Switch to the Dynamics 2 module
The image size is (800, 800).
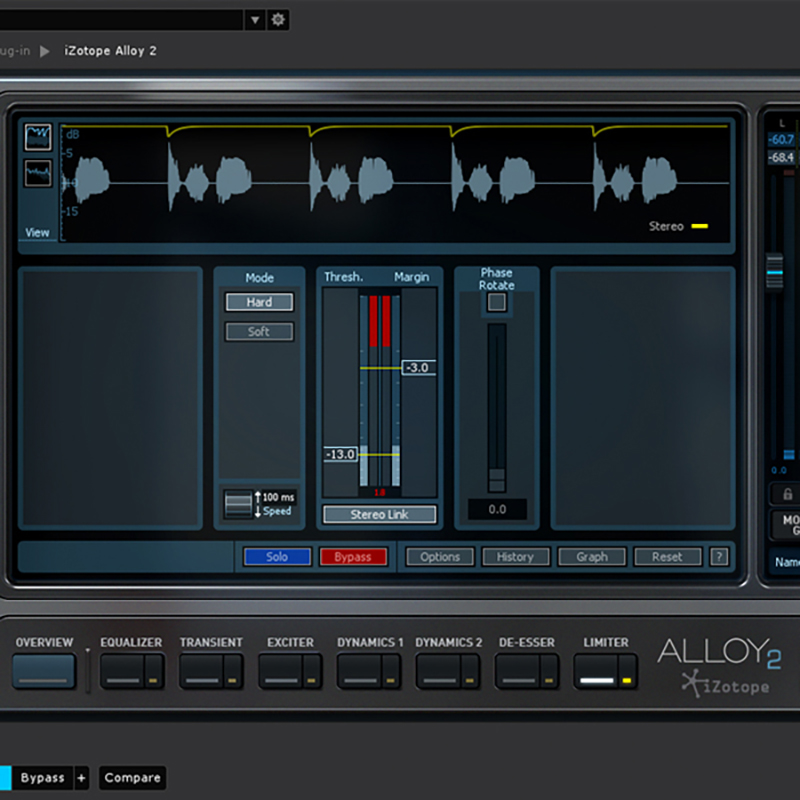(x=439, y=671)
